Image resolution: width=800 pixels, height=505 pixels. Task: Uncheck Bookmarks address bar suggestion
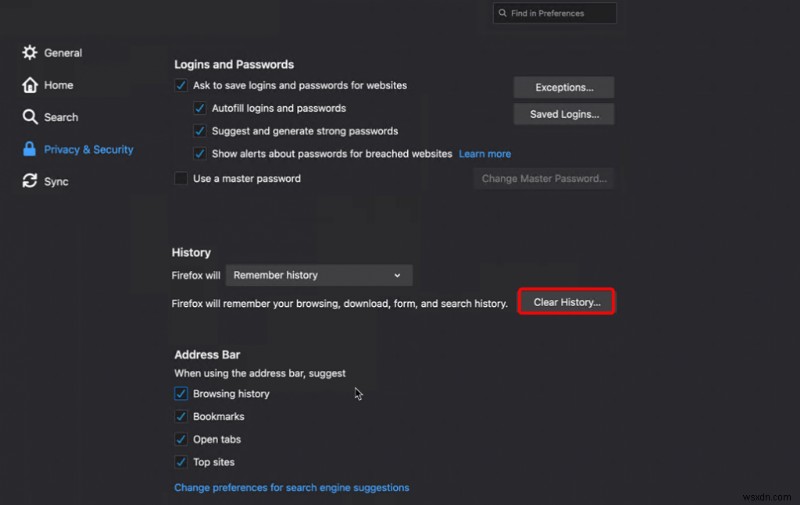(181, 417)
